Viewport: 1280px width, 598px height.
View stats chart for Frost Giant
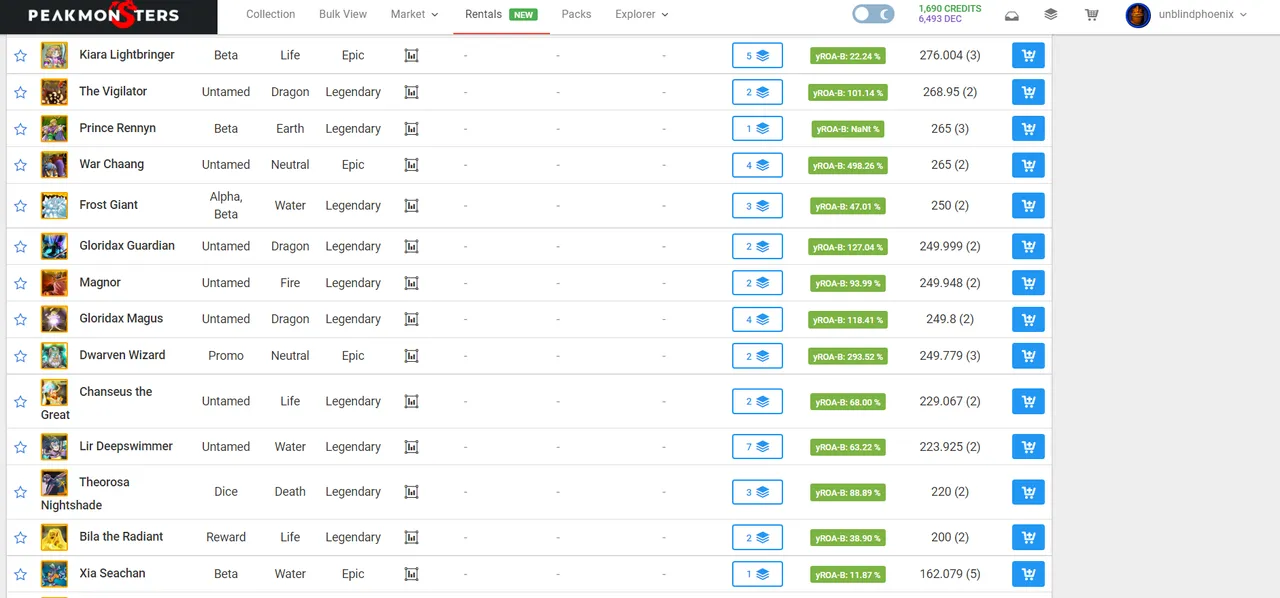(x=411, y=206)
